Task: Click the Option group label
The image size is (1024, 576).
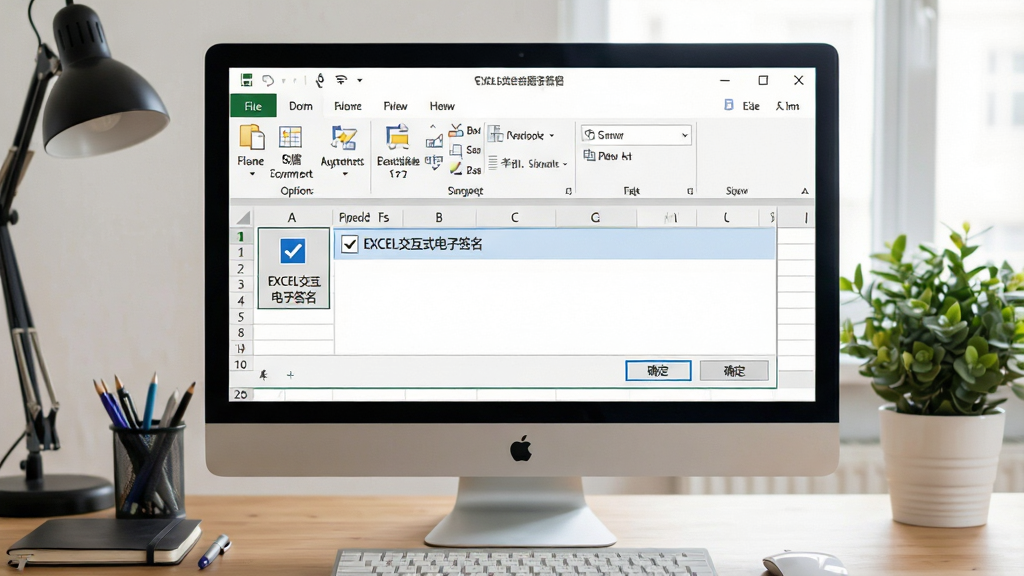Action: [296, 191]
